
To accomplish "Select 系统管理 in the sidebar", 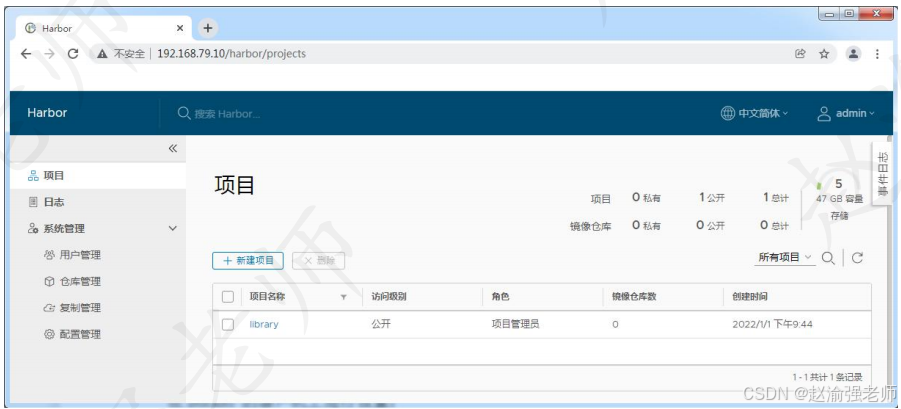I will click(x=64, y=229).
